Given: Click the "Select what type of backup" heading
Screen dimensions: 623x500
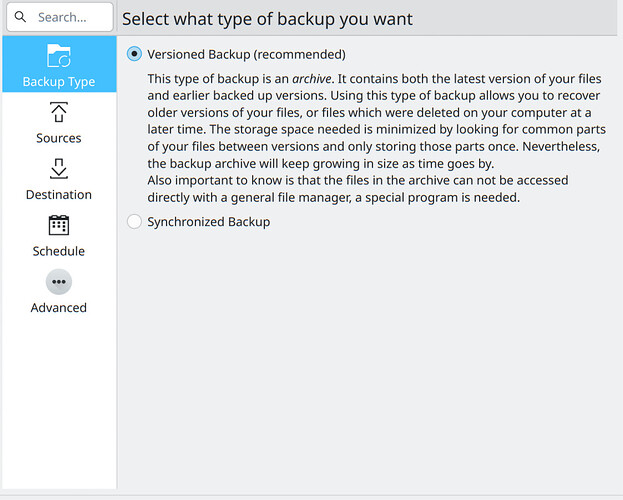Looking at the screenshot, I should 268,19.
